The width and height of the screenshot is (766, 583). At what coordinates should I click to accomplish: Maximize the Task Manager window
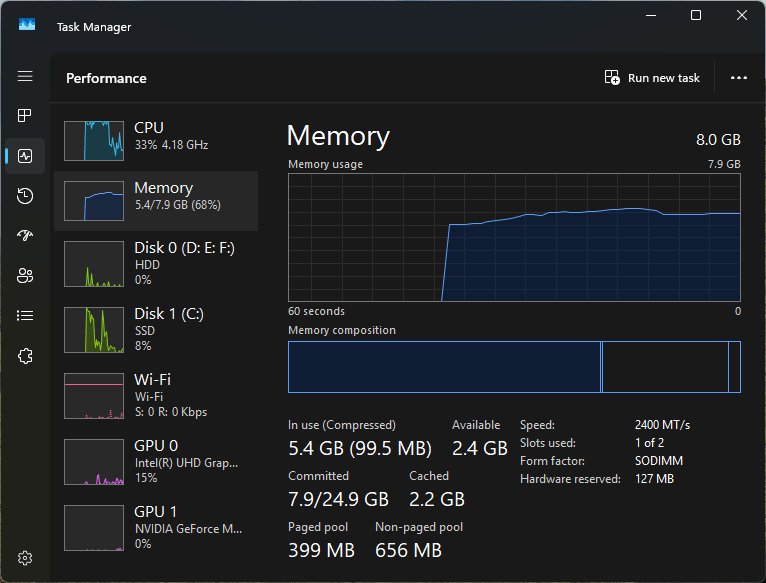point(696,15)
